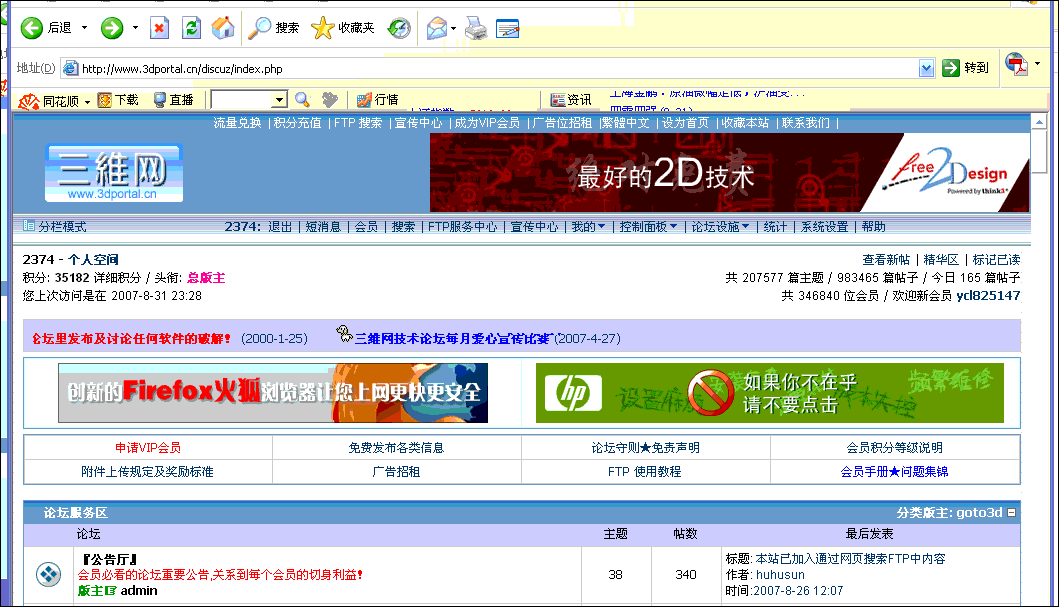
Task: Click 退出 logout link
Action: click(x=280, y=227)
